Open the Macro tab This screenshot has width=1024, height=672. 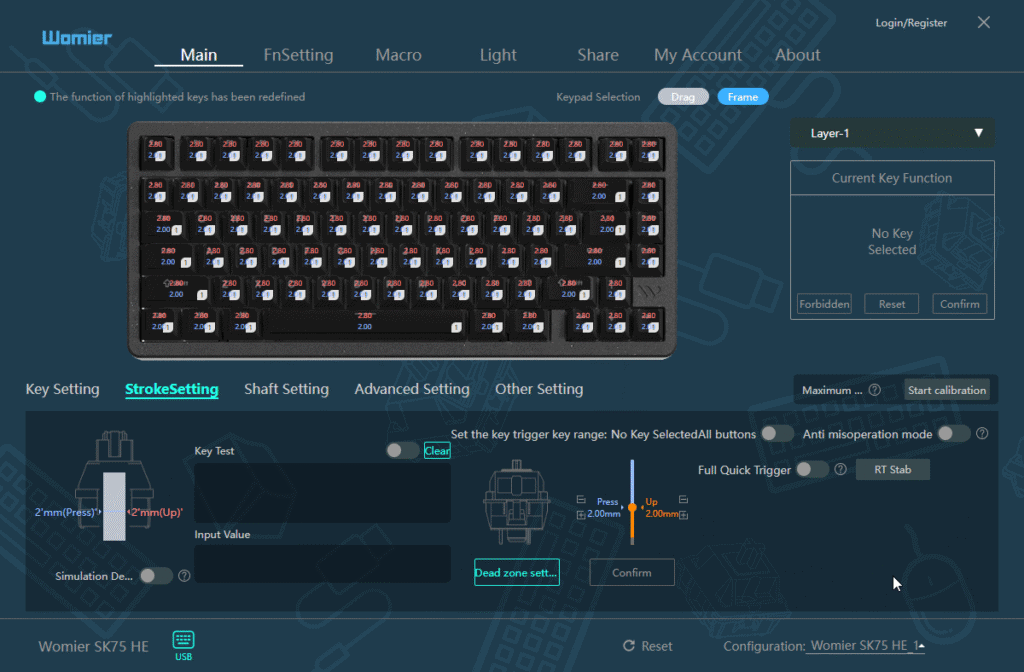tap(398, 55)
